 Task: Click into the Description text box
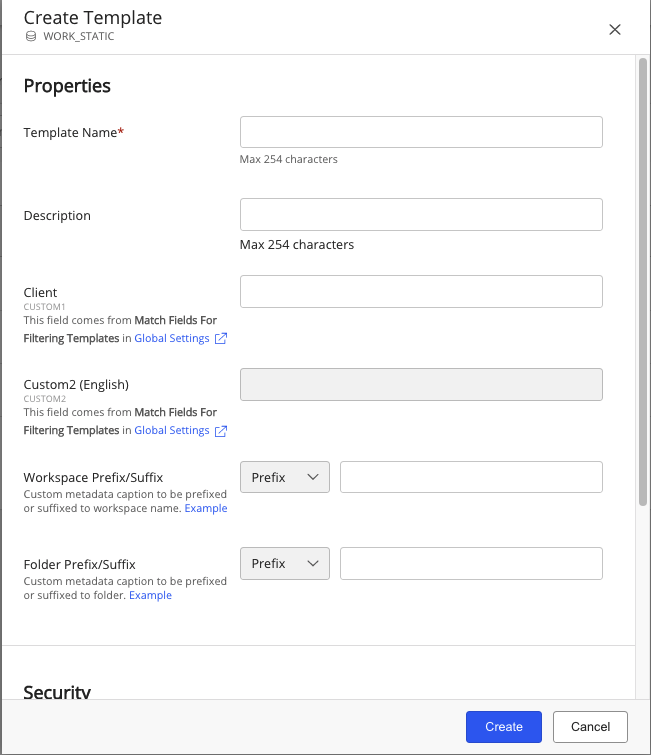[x=421, y=214]
